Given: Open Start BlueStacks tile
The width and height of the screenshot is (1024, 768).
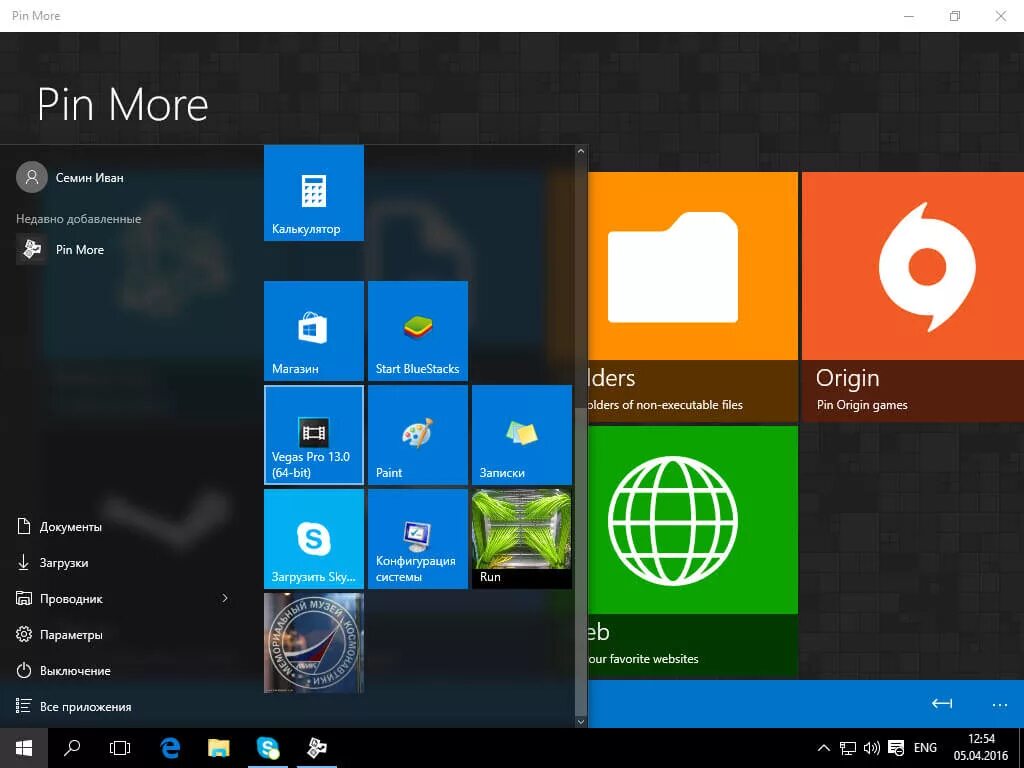Looking at the screenshot, I should (417, 330).
